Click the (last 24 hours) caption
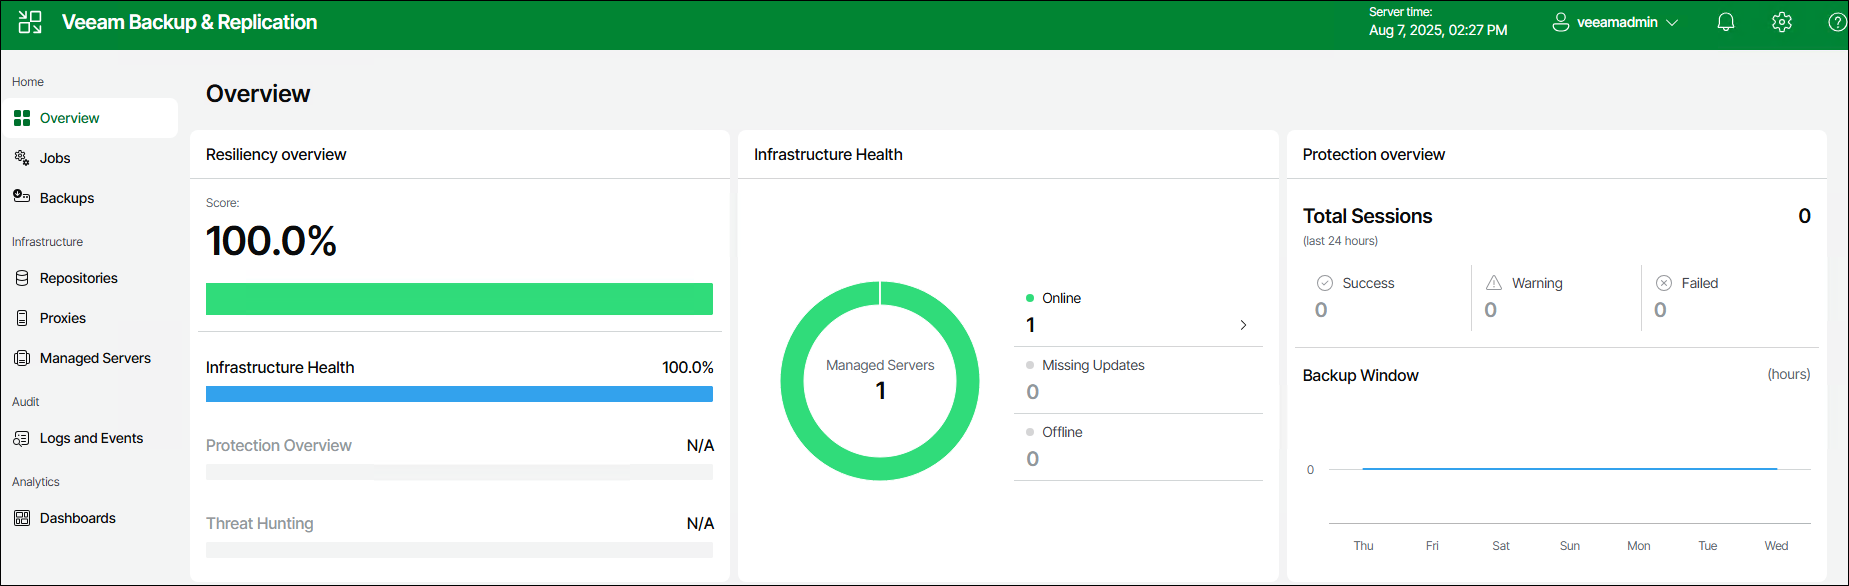 (x=1340, y=241)
